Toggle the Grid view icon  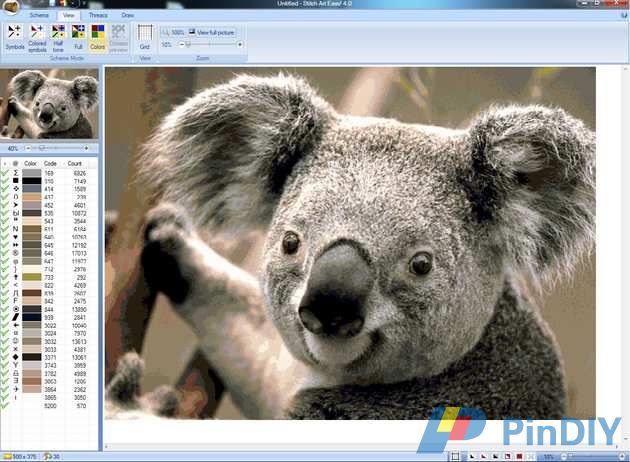pos(145,37)
